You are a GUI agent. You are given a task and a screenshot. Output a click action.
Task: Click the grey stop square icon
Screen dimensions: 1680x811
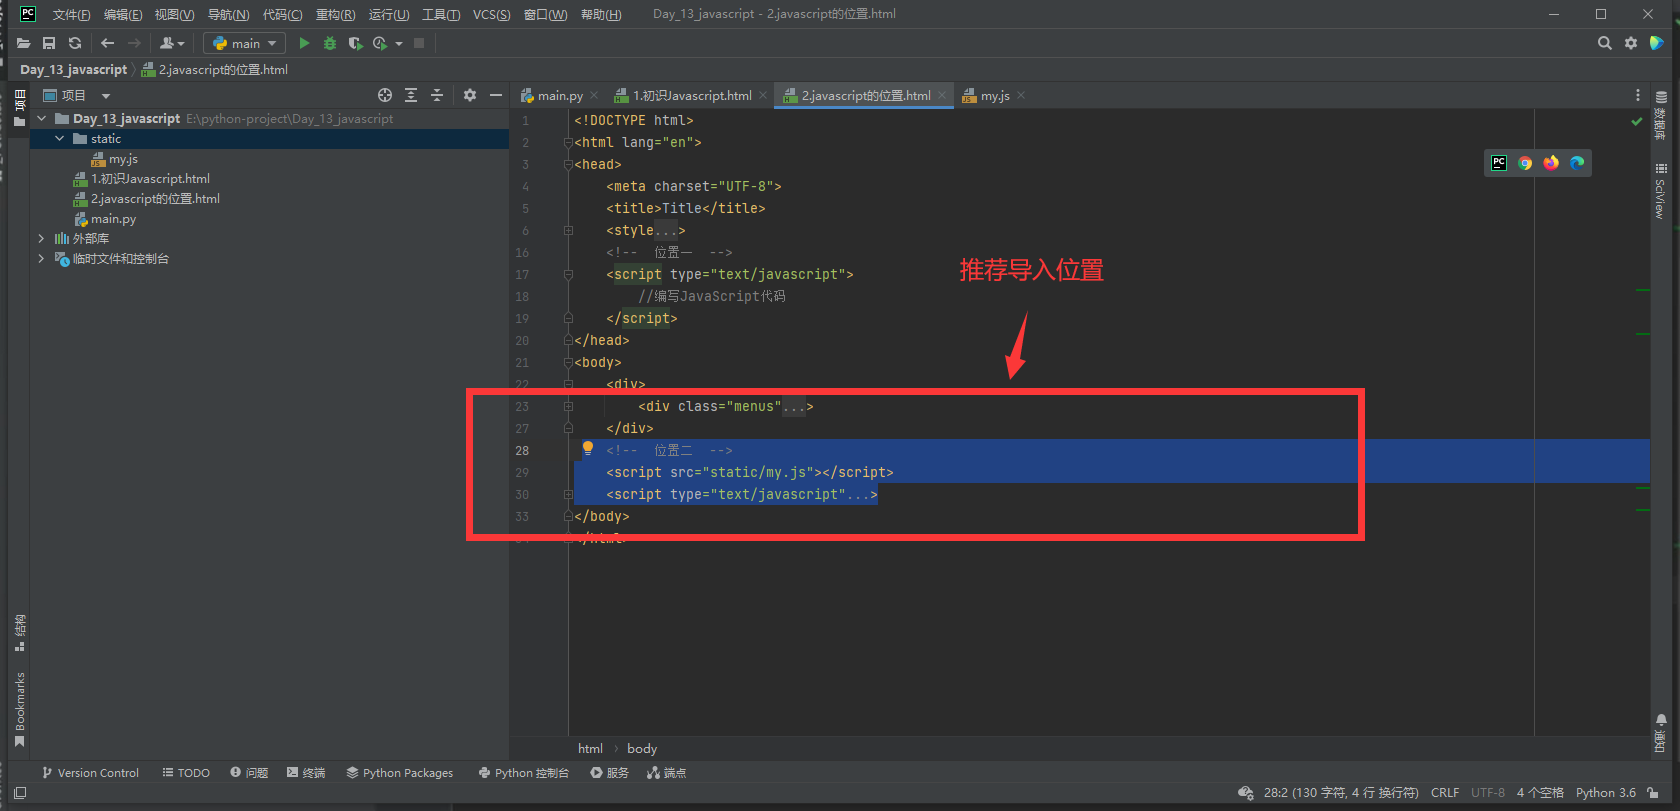pos(419,43)
